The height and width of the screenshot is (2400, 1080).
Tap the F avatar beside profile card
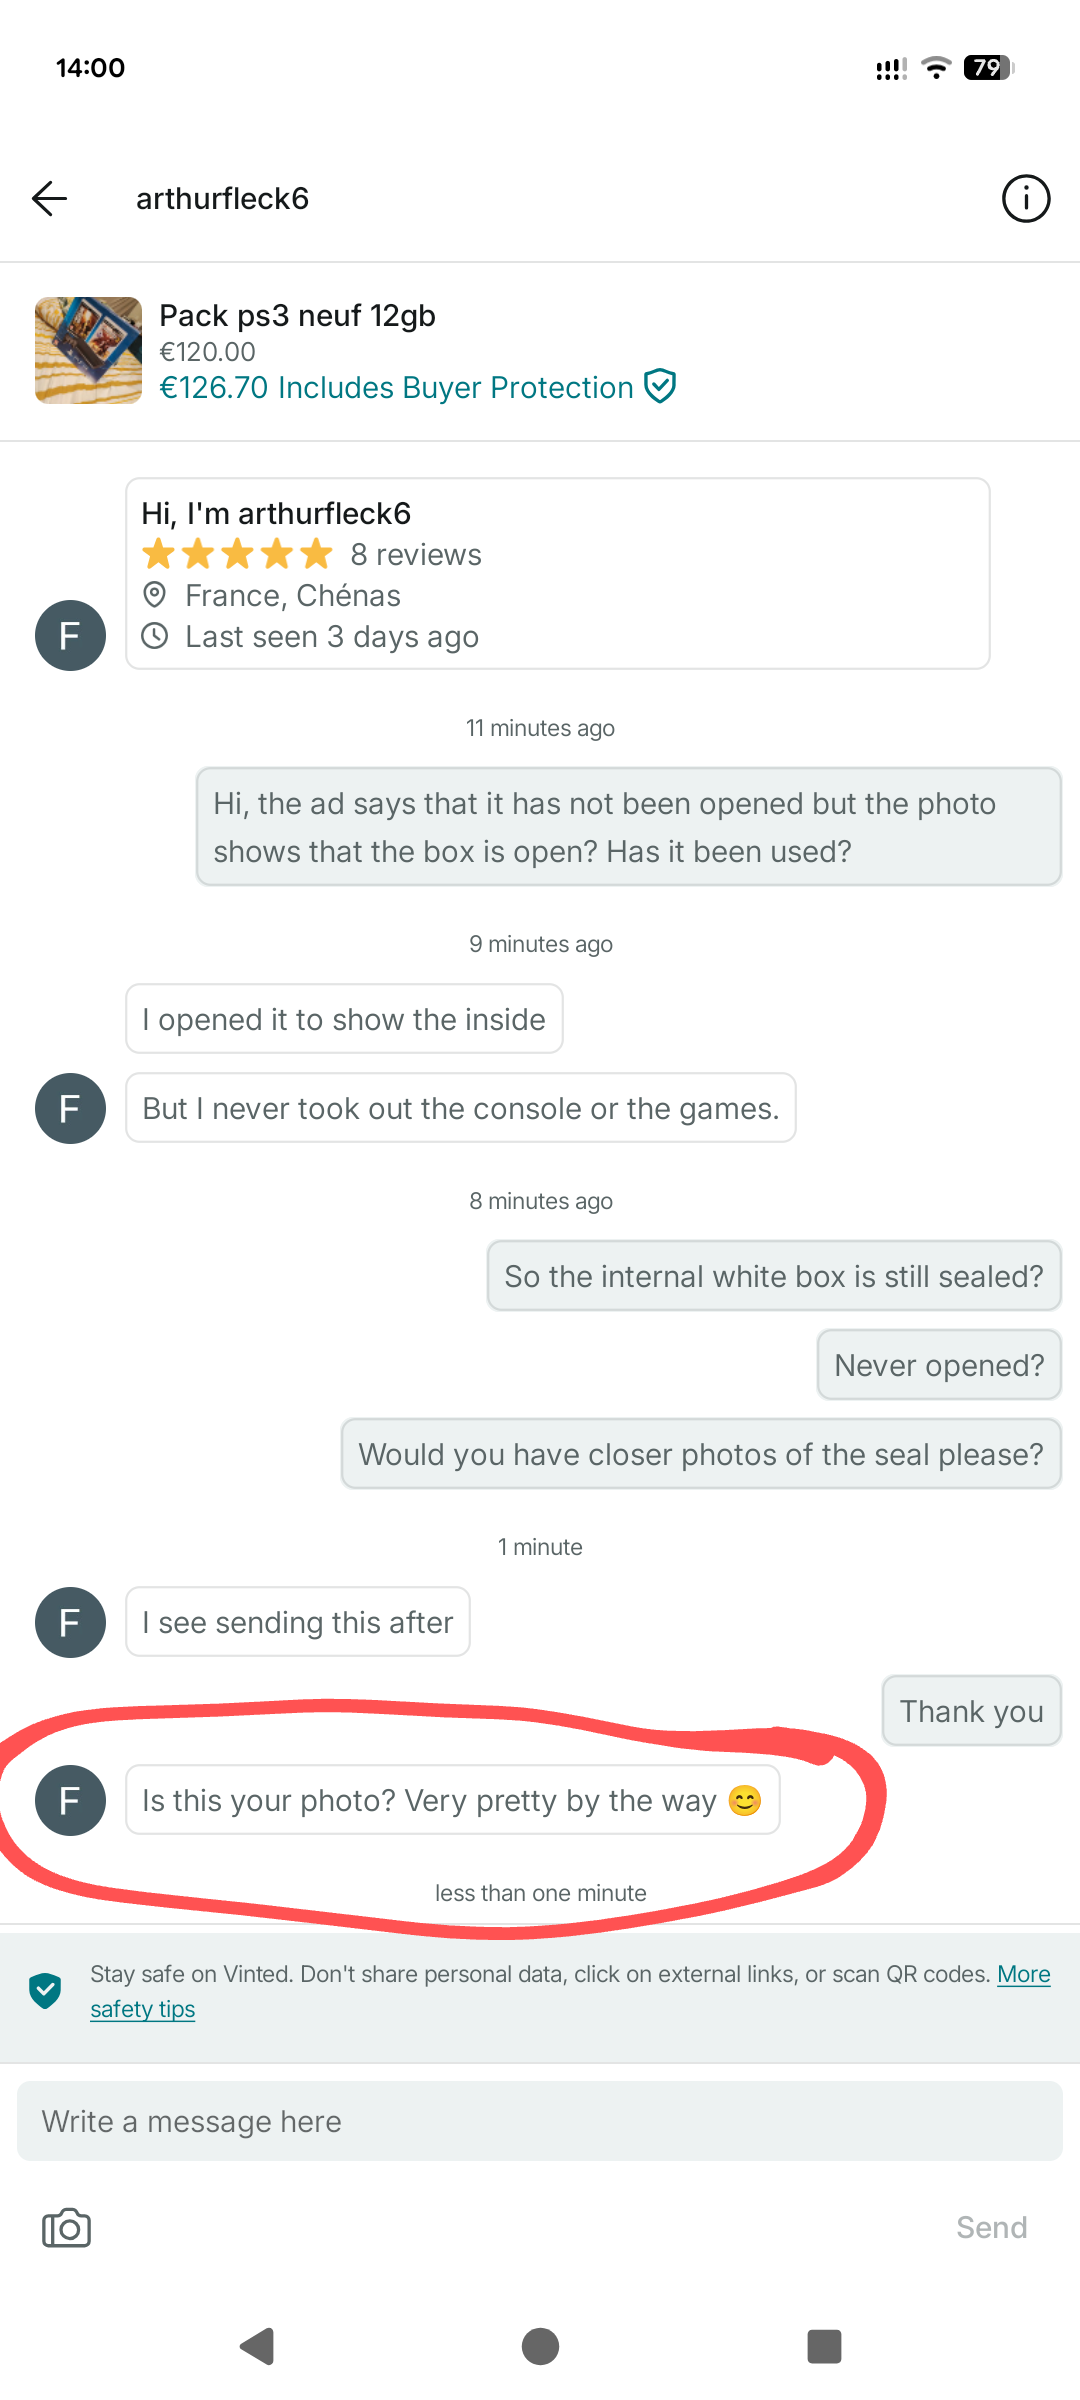point(70,635)
